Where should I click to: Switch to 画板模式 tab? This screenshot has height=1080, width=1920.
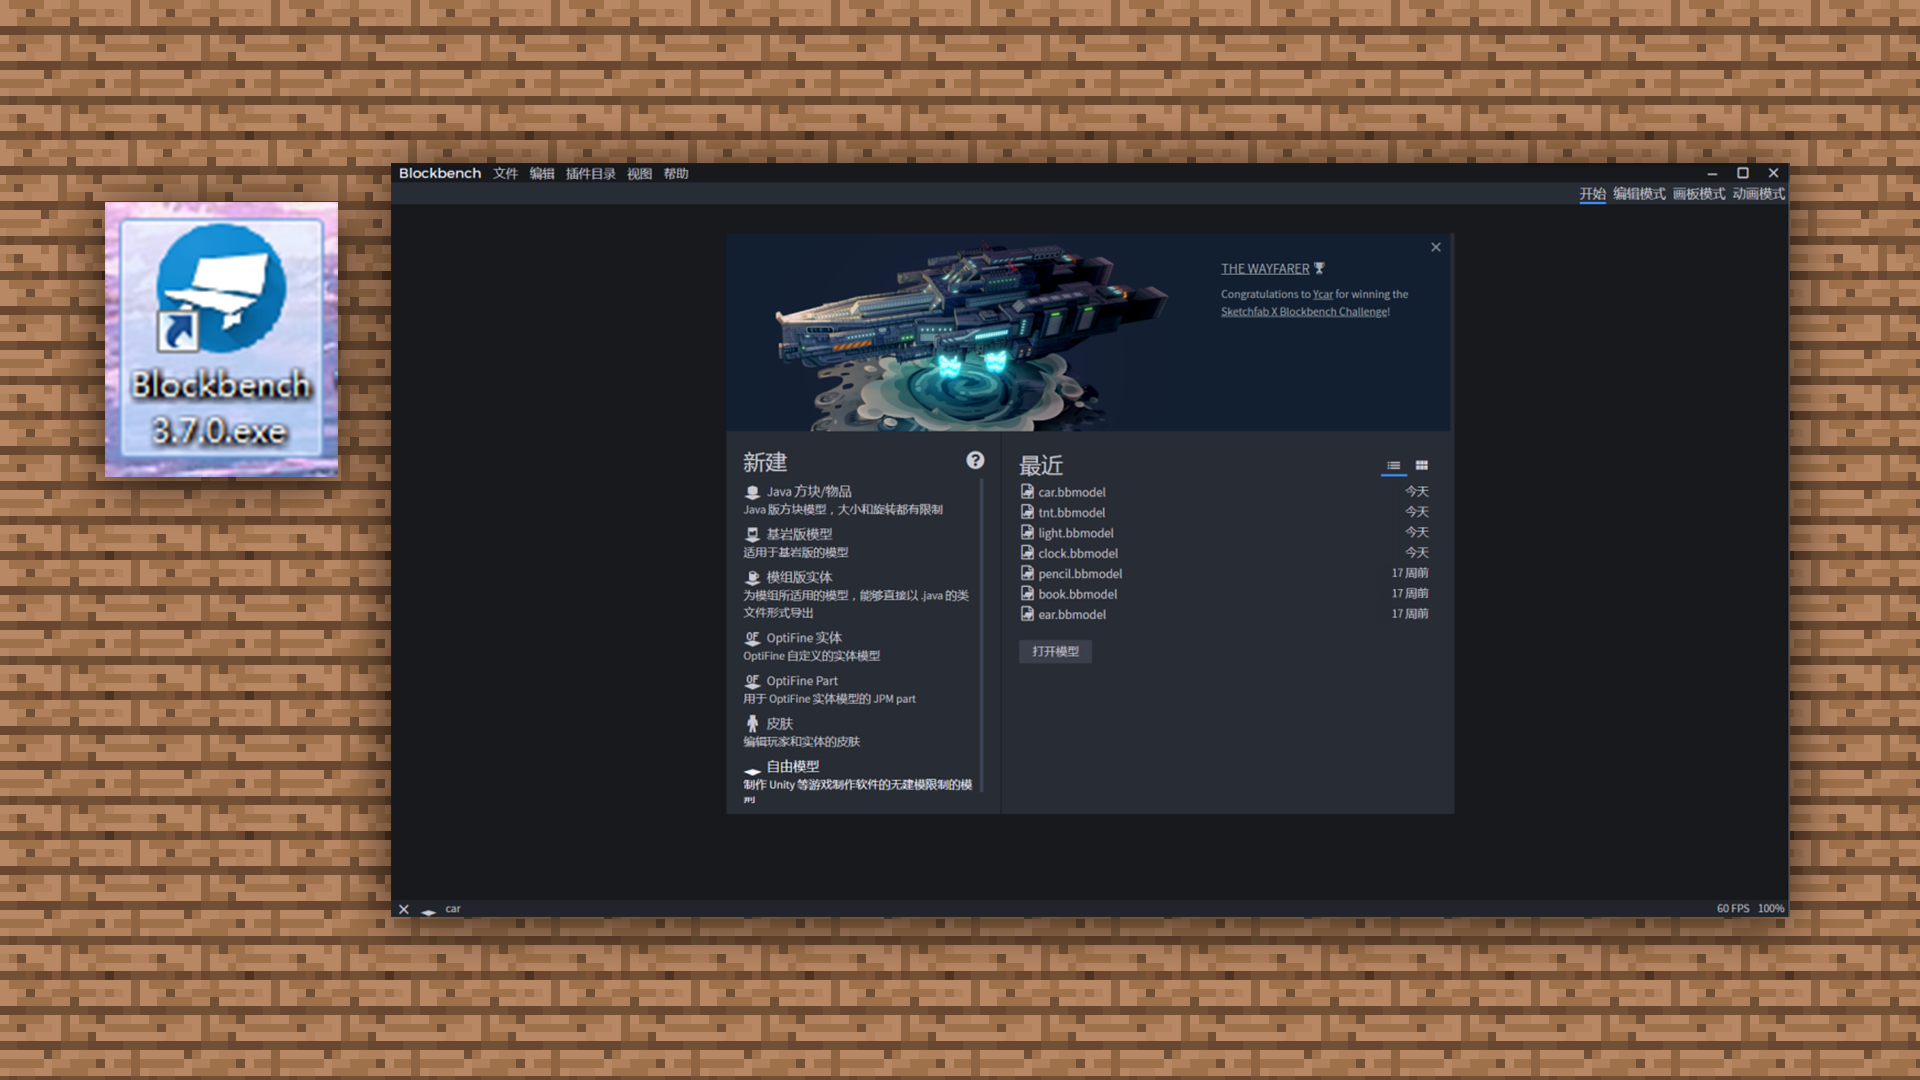(x=1699, y=194)
